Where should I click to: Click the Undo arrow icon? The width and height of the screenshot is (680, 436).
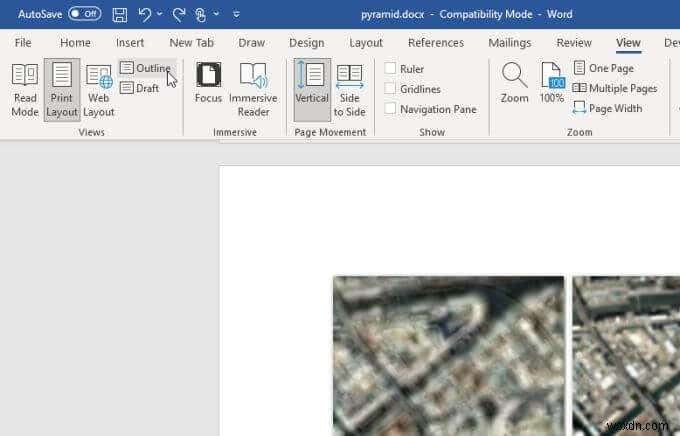coord(144,15)
